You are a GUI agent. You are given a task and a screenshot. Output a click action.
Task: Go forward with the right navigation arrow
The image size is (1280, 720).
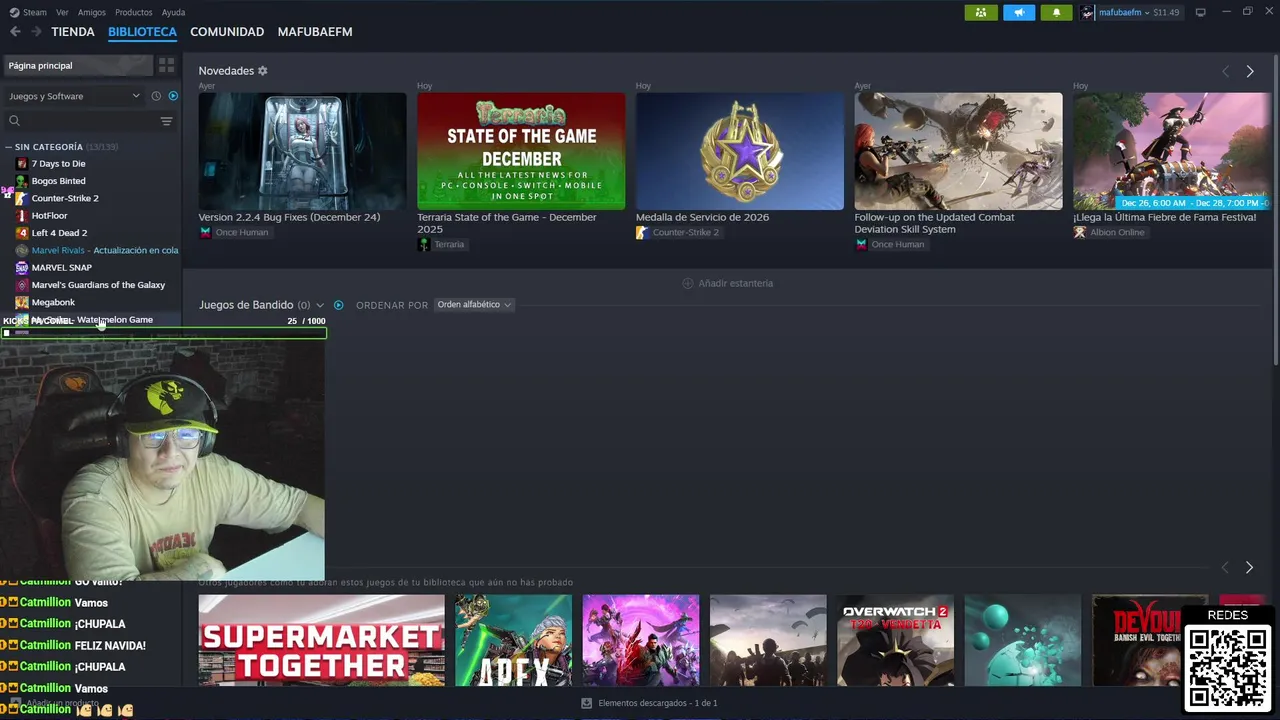pos(36,32)
